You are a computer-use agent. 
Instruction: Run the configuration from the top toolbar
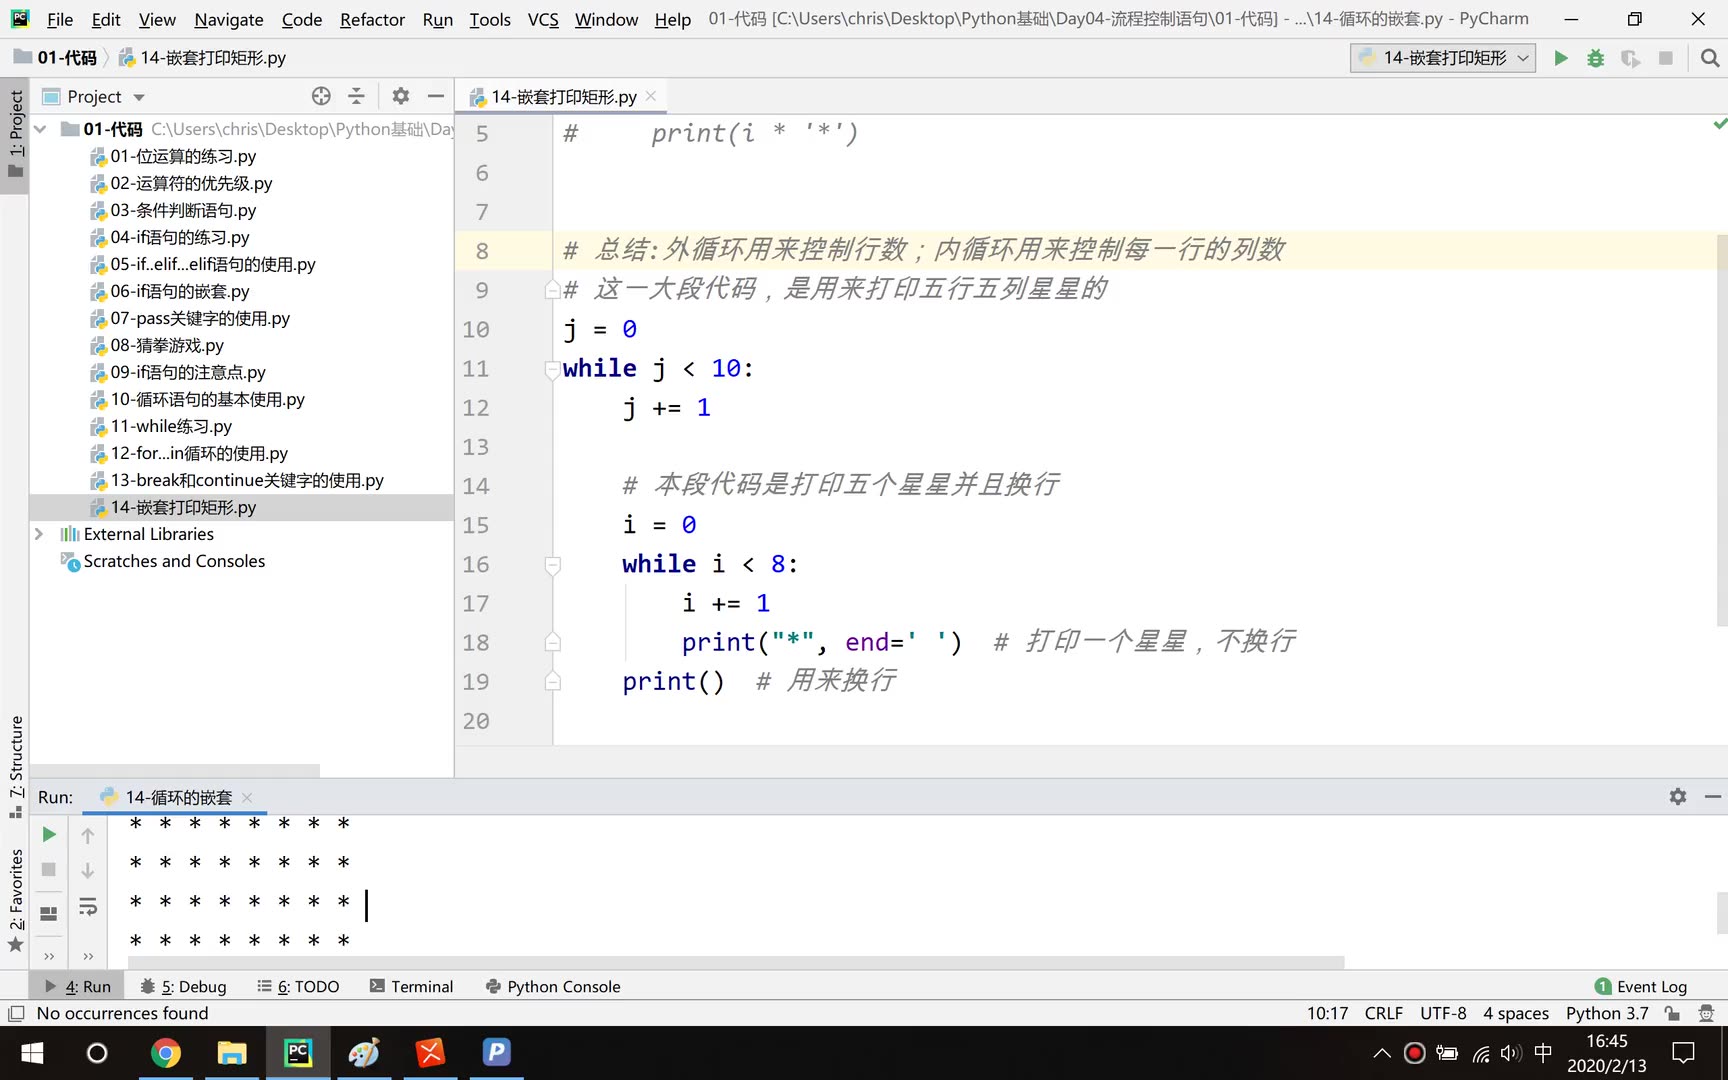click(x=1560, y=58)
